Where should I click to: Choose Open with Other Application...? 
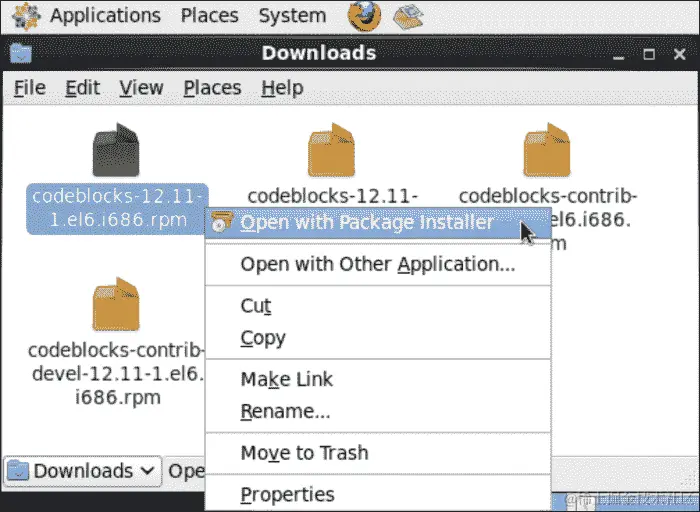378,264
